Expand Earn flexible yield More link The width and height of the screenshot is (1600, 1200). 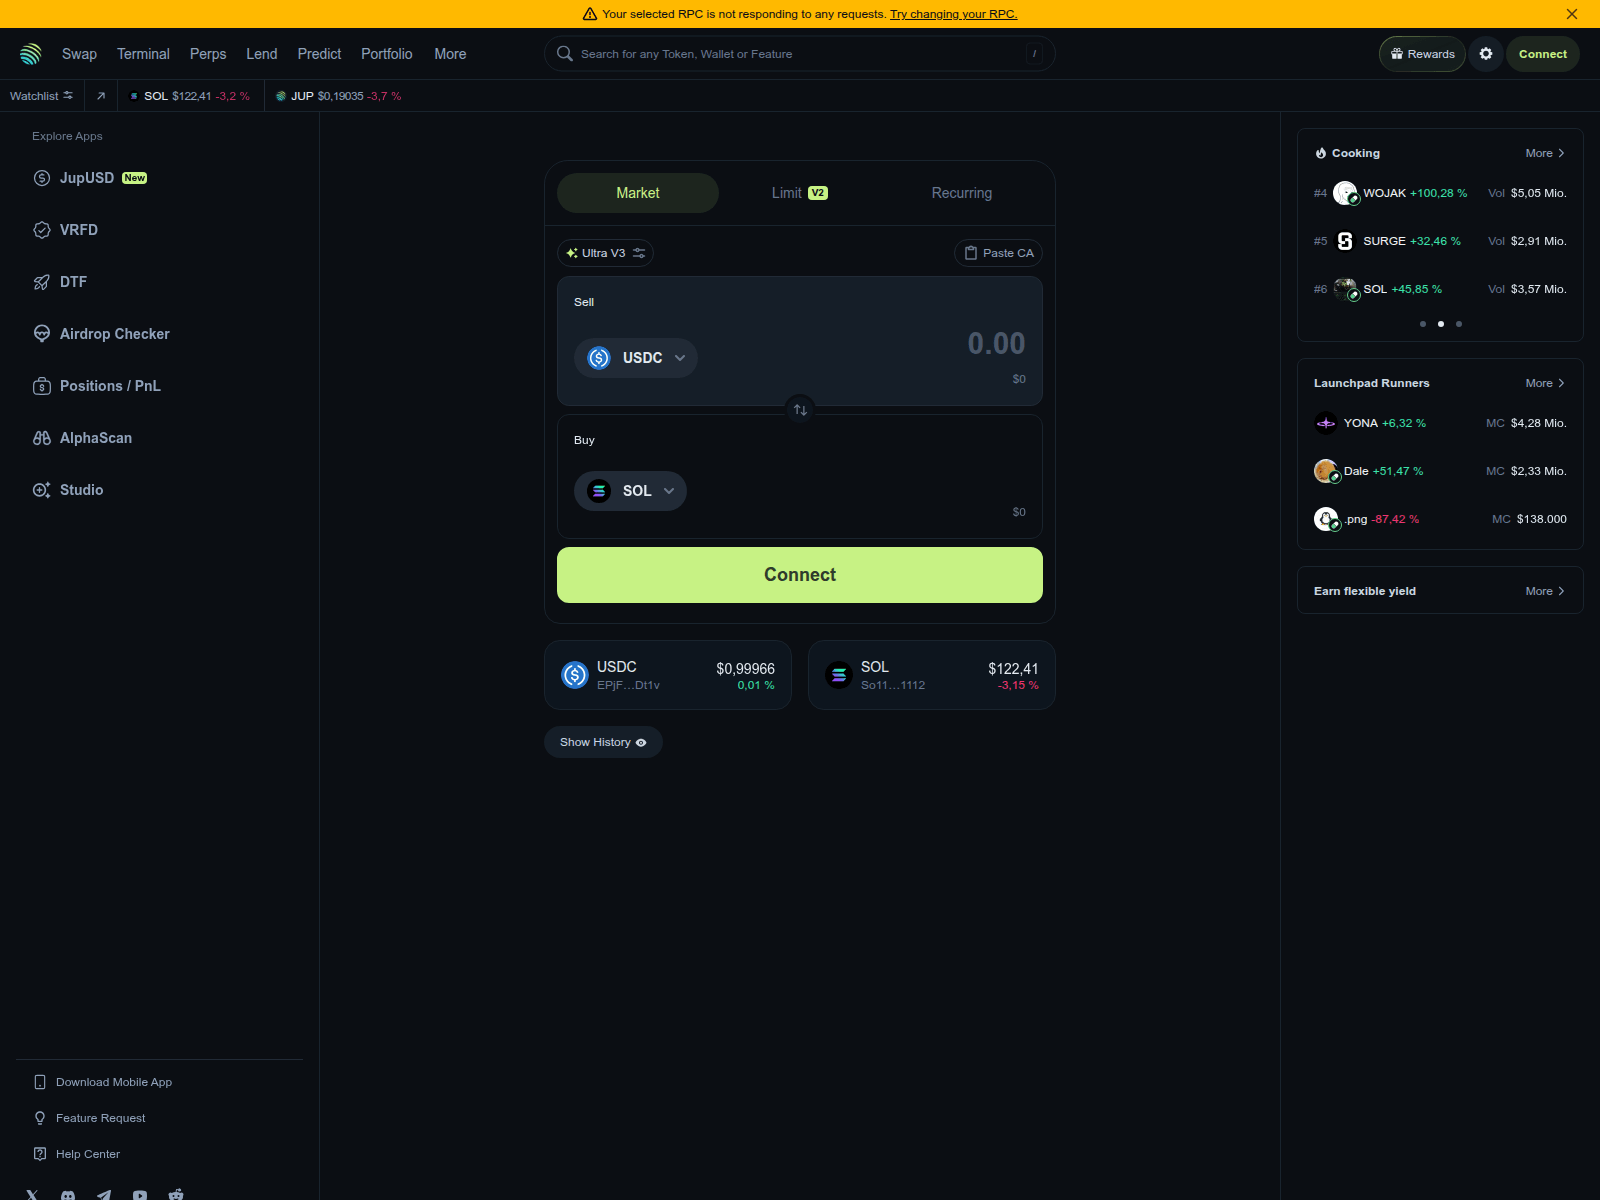tap(1545, 591)
